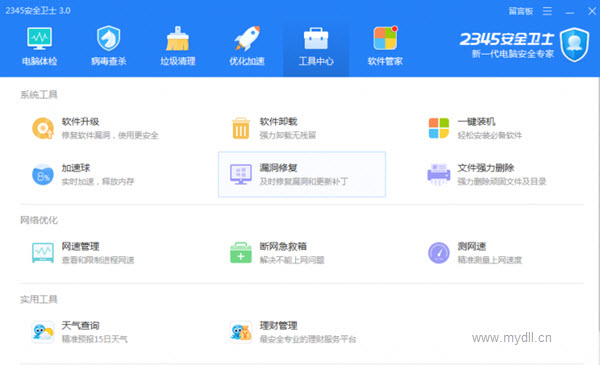Switch to the 电脑体检 tab label
The image size is (600, 365).
39,61
